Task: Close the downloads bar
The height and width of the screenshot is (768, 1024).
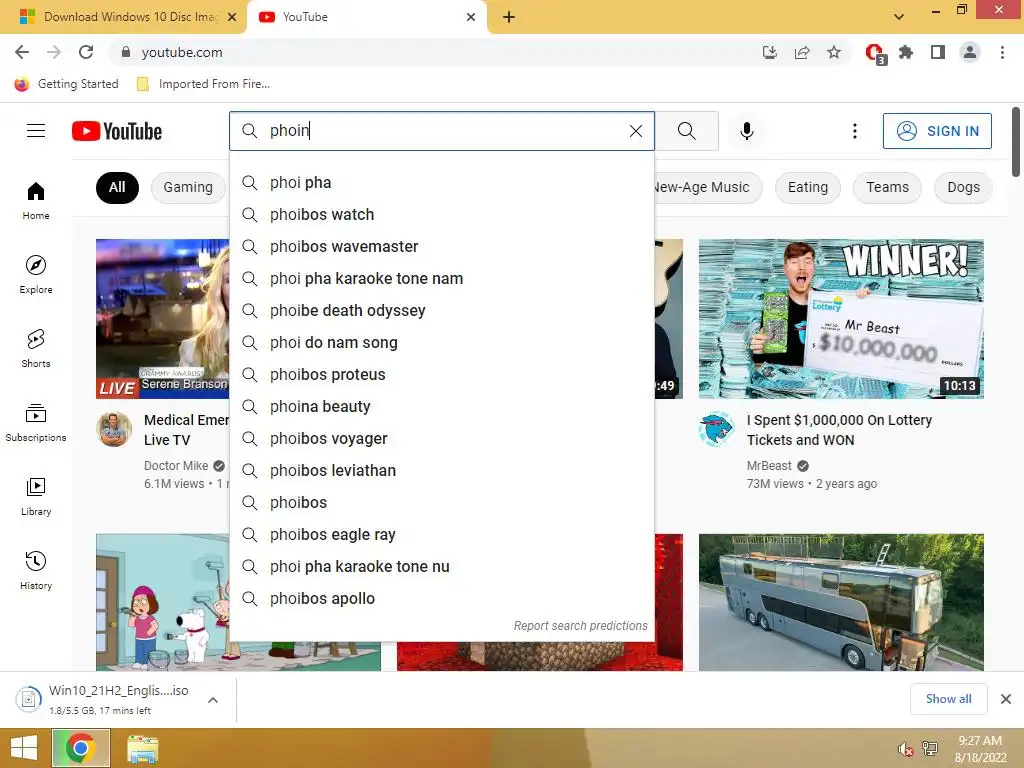Action: point(1006,699)
